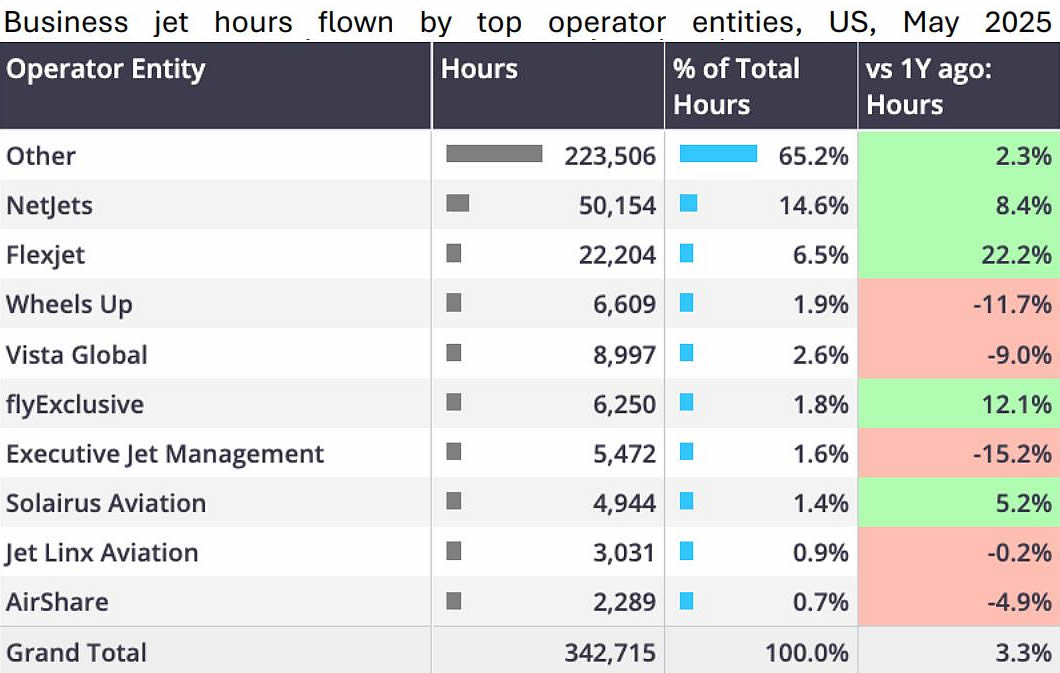Select the "Executive Jet Management" operator name
This screenshot has width=1060, height=673.
(x=165, y=454)
